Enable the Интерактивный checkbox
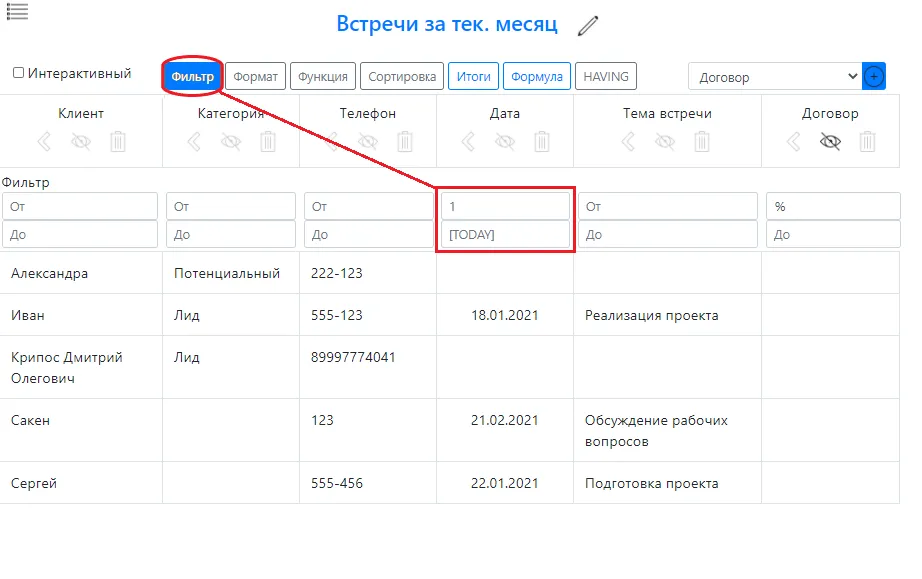Image resolution: width=922 pixels, height=579 pixels. tap(18, 73)
